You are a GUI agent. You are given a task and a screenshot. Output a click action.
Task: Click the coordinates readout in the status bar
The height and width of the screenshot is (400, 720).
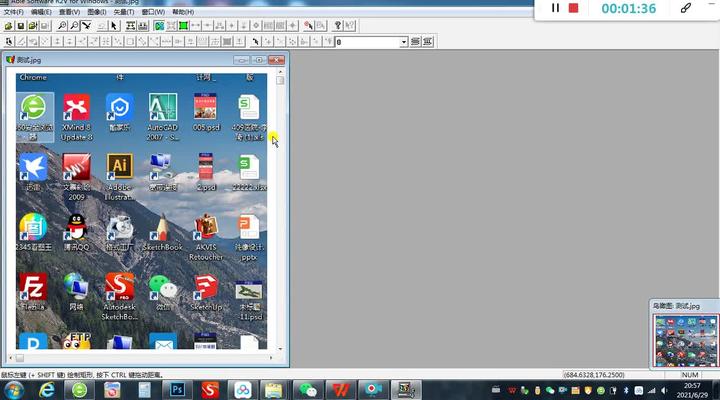pos(594,375)
